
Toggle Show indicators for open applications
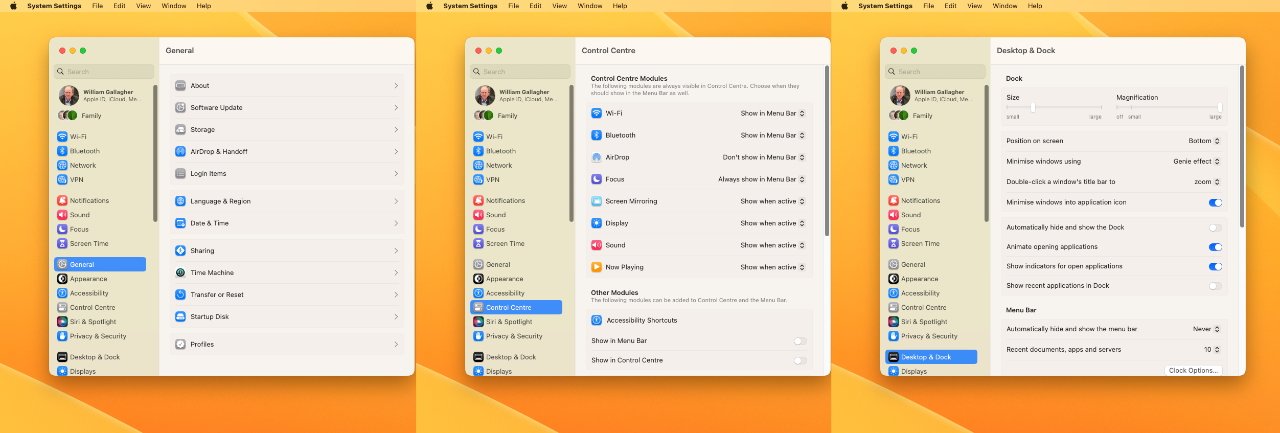click(1215, 267)
